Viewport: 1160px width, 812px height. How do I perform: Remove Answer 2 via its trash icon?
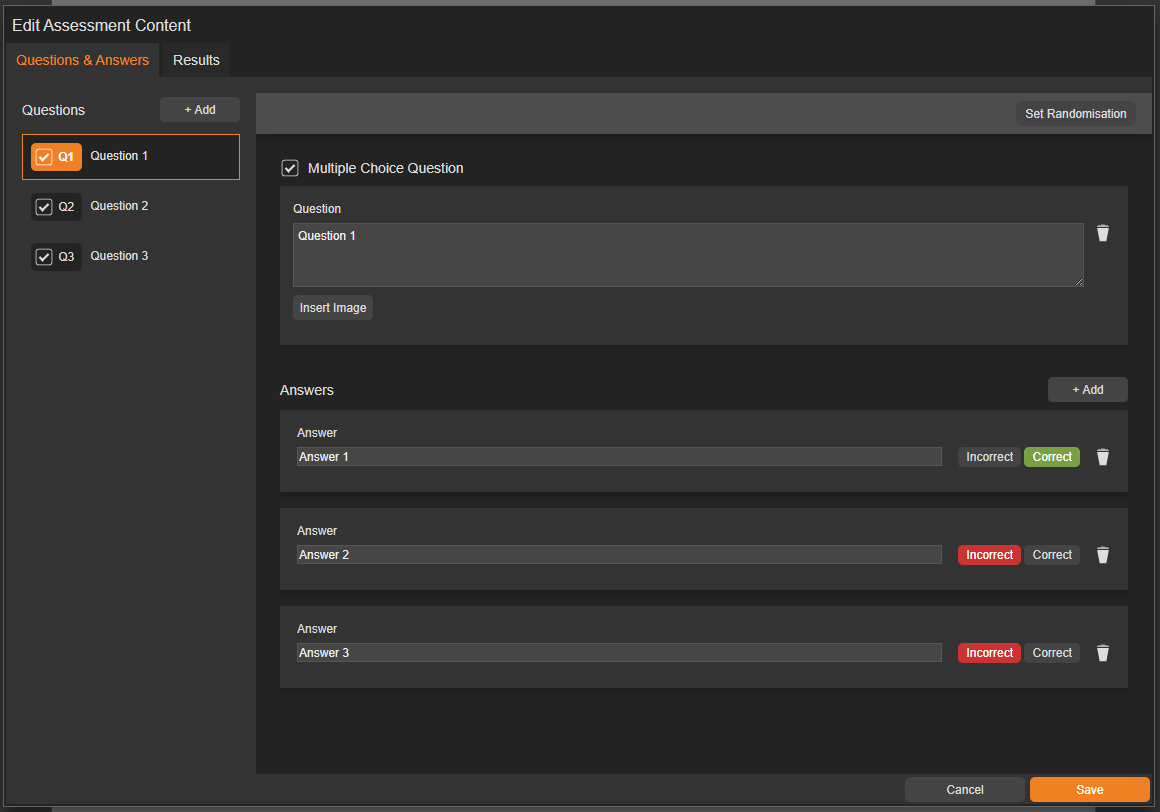point(1103,555)
